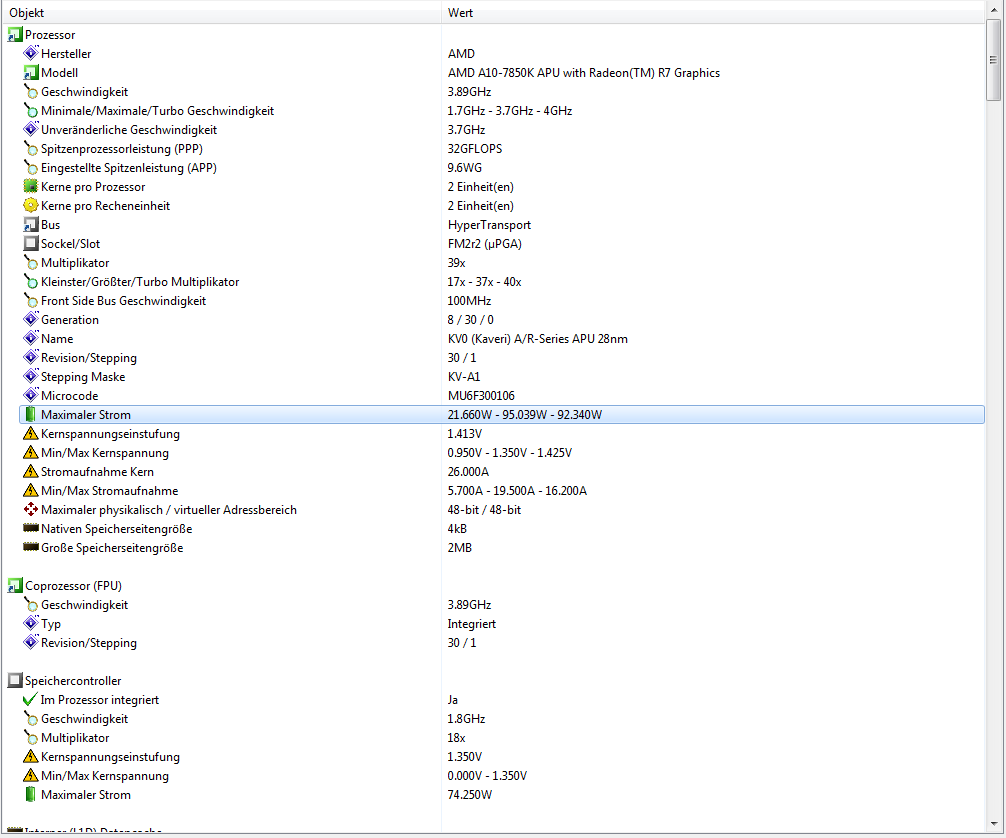The image size is (1006, 838).
Task: Click value MU6F300106
Action: [x=481, y=396]
